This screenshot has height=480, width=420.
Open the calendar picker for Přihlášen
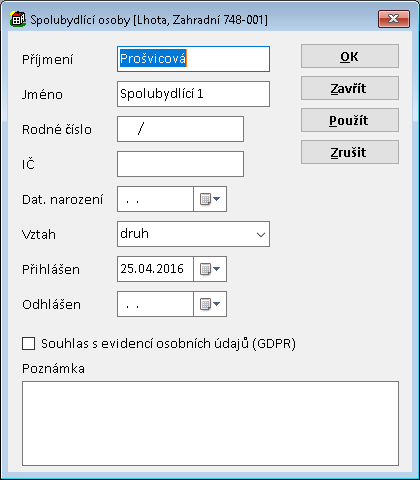(210, 269)
